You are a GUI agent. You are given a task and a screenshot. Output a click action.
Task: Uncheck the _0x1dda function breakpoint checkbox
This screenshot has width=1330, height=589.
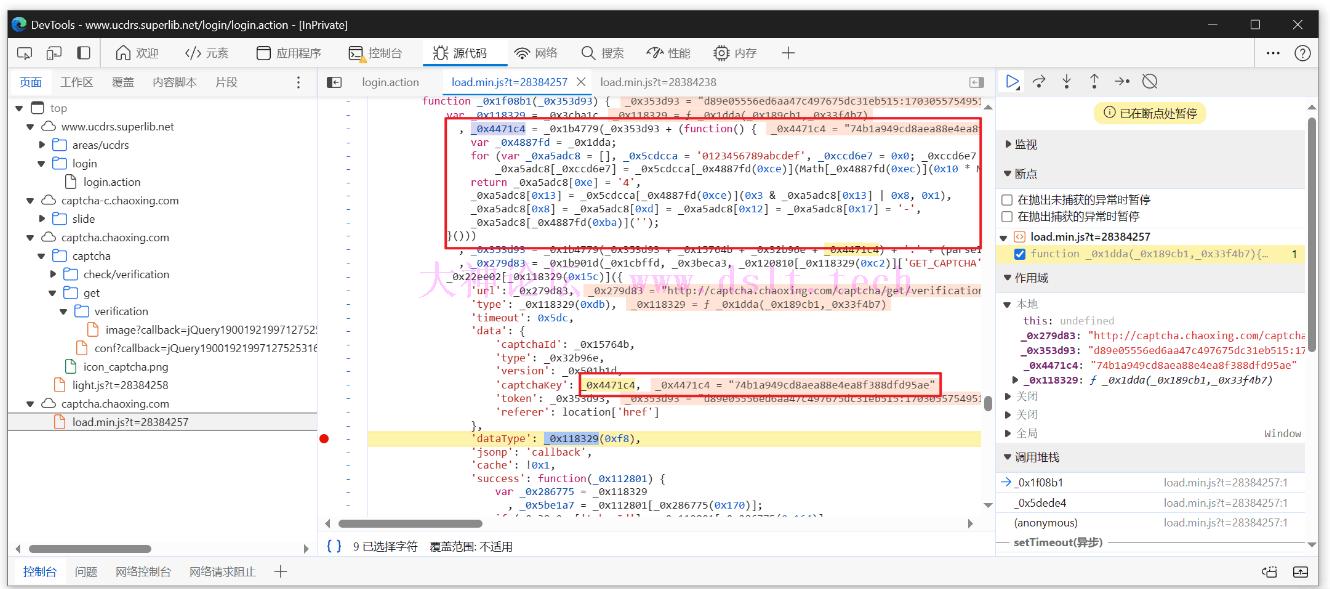click(1020, 254)
